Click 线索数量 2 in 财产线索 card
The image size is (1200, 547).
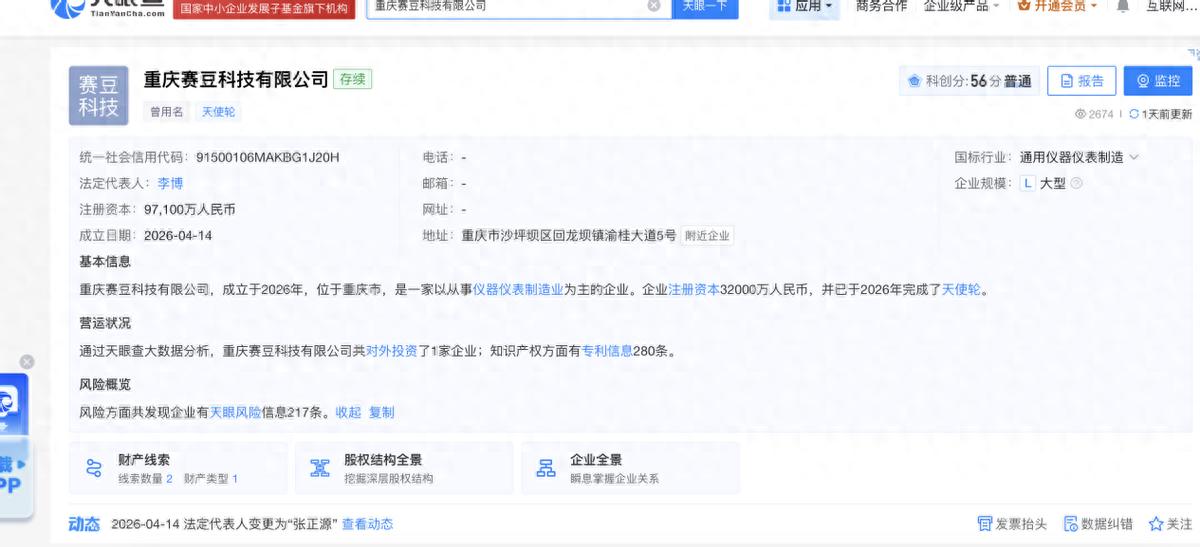pyautogui.click(x=145, y=479)
